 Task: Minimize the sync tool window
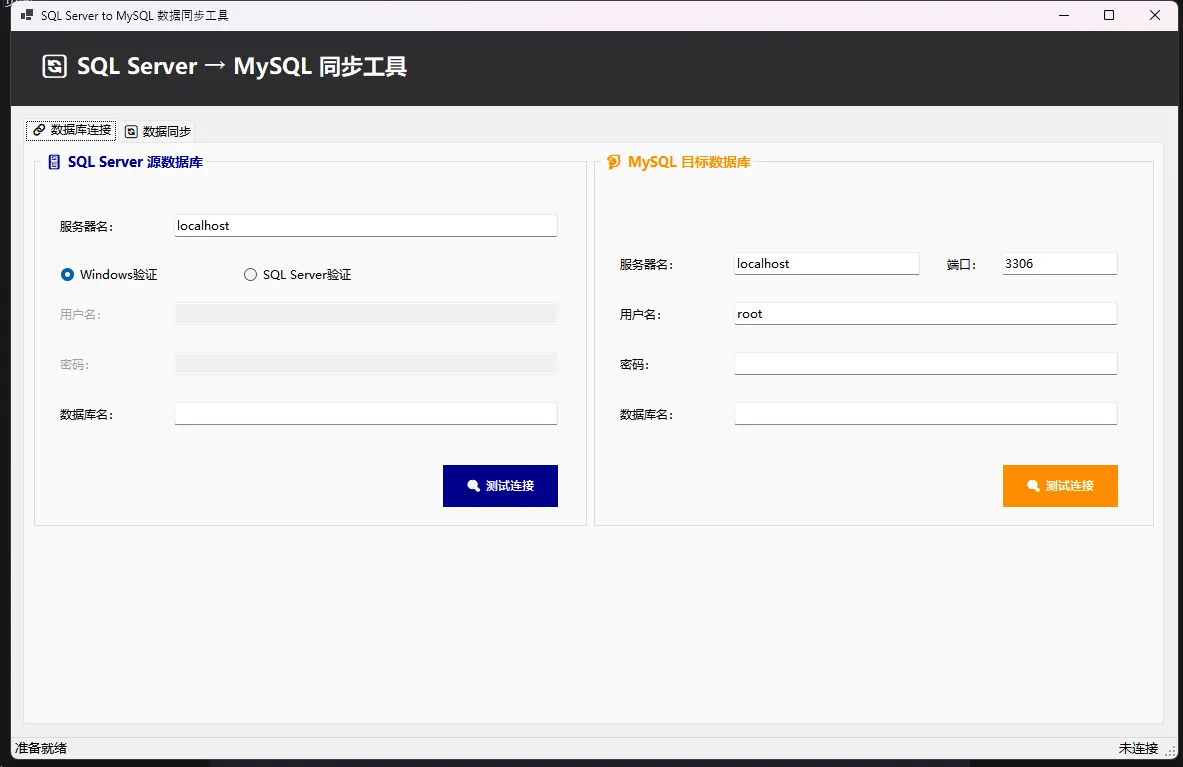(1064, 15)
